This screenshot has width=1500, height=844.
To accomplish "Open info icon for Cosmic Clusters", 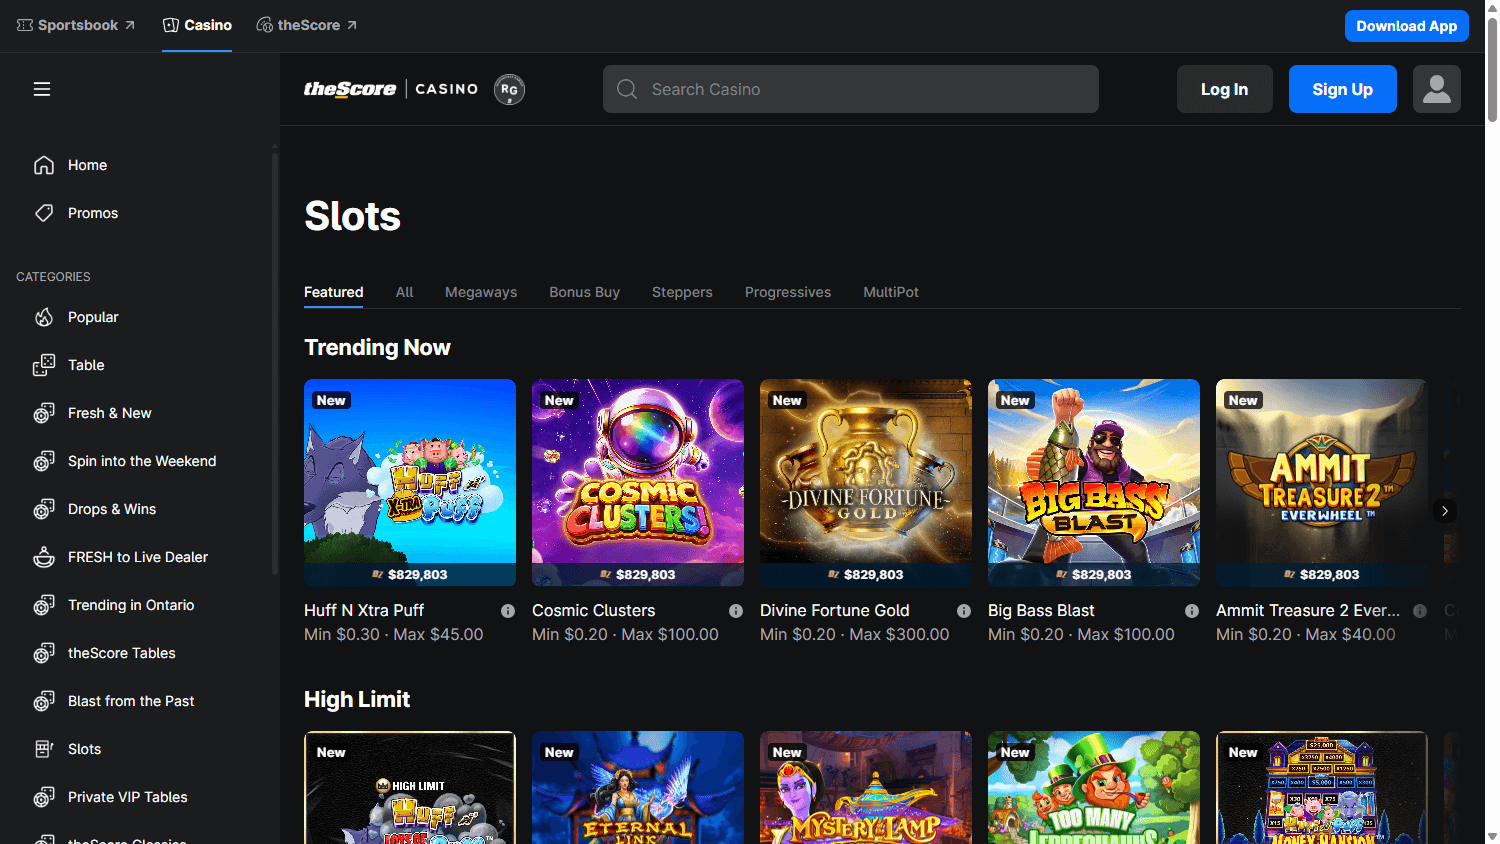I will 736,611.
